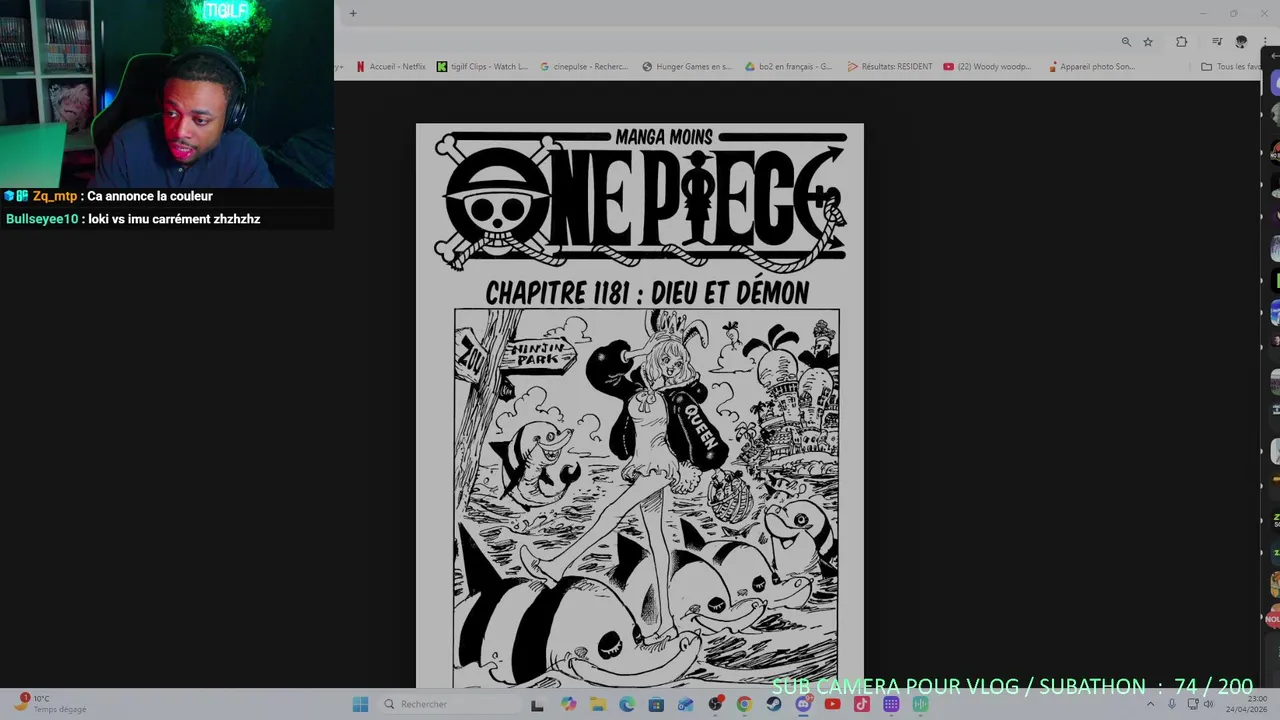Open File Explorer from the taskbar
Image resolution: width=1280 pixels, height=720 pixels.
(x=598, y=704)
